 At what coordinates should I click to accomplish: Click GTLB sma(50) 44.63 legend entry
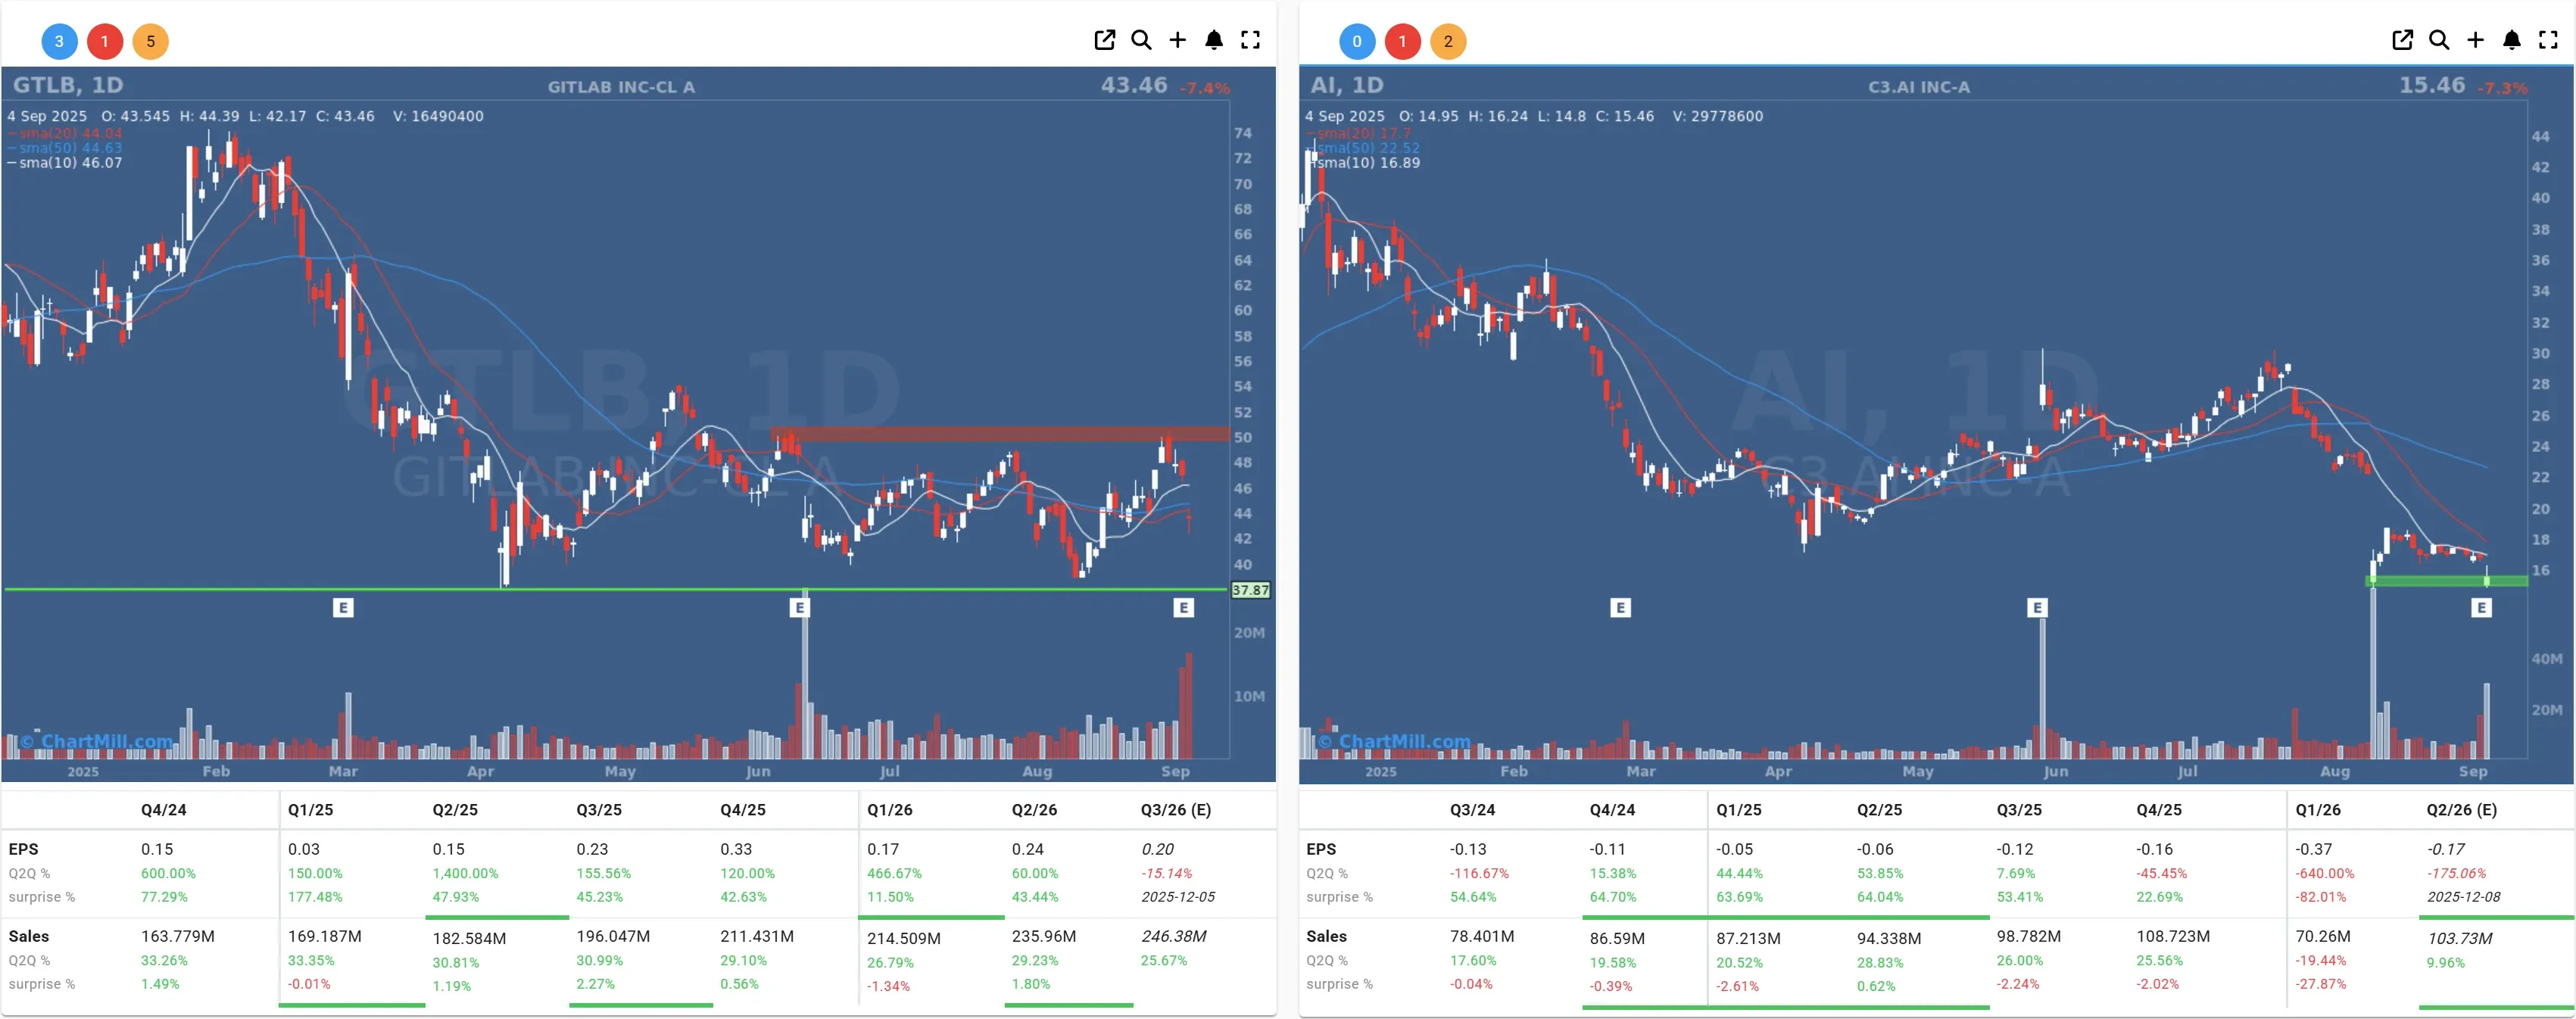[x=66, y=148]
